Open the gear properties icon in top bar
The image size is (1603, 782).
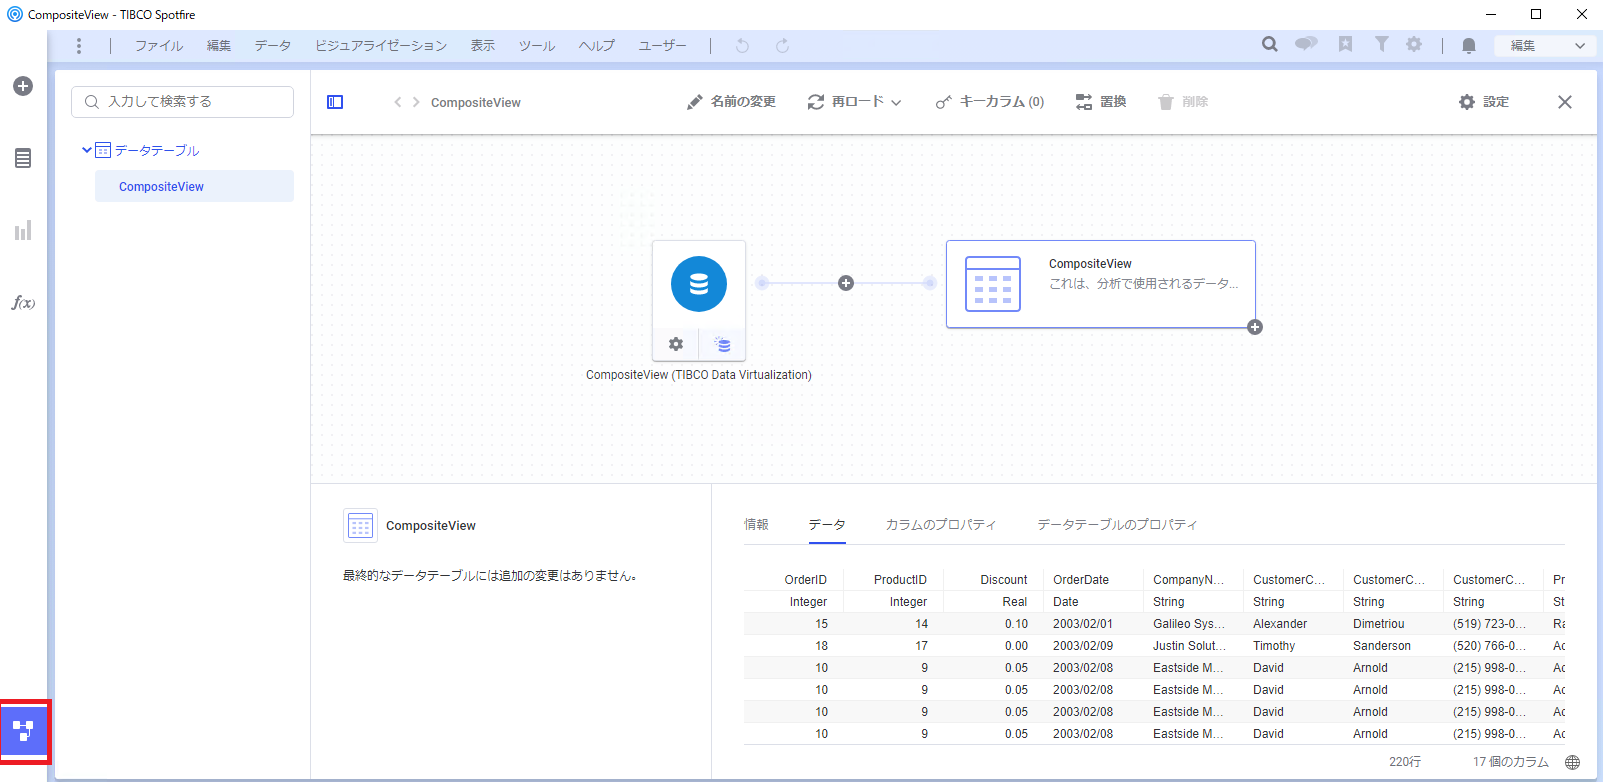coord(1414,44)
